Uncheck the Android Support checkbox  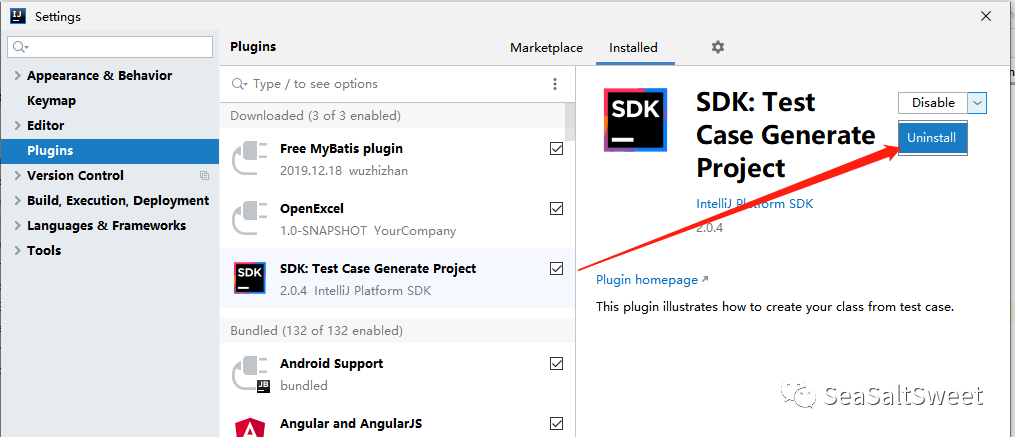(556, 364)
